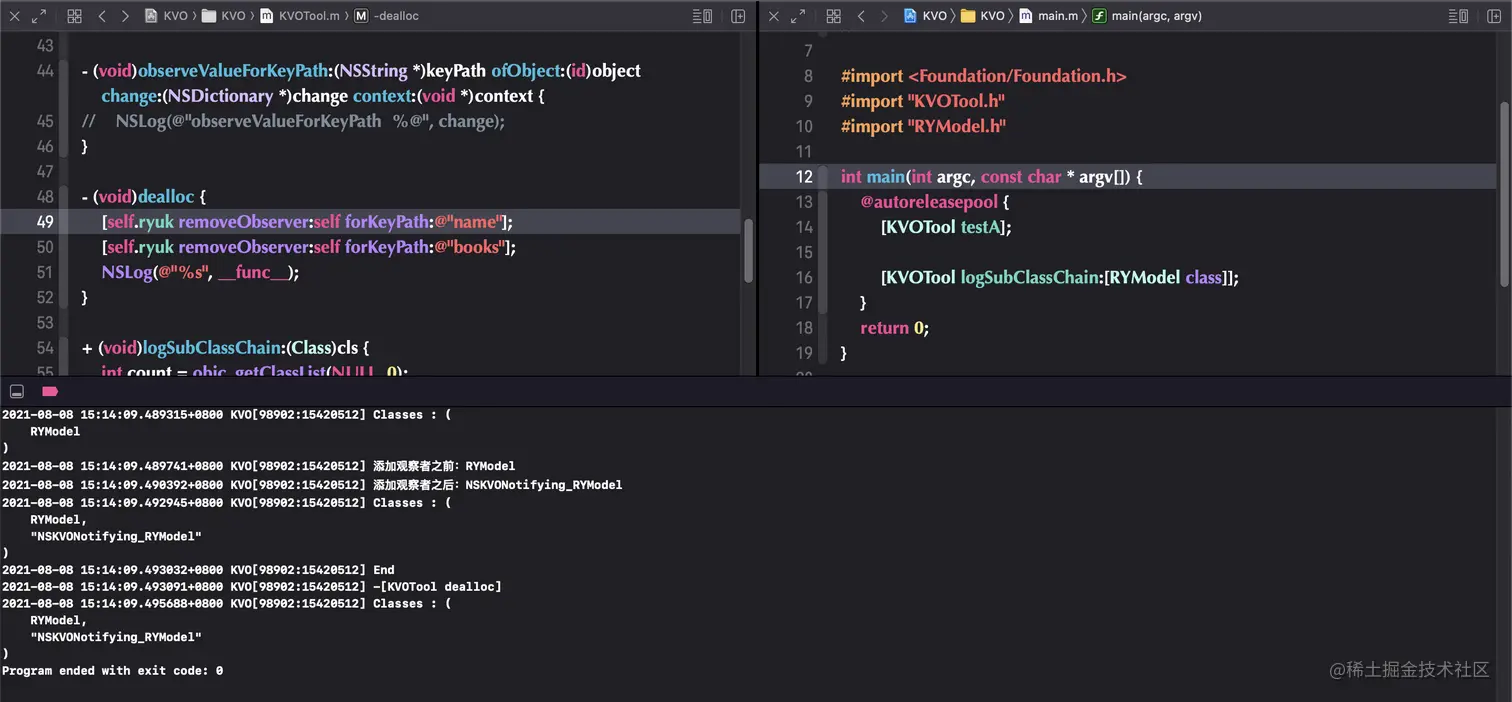Click 'Program ended with exit code: 0'
This screenshot has height=702, width=1512.
112,671
